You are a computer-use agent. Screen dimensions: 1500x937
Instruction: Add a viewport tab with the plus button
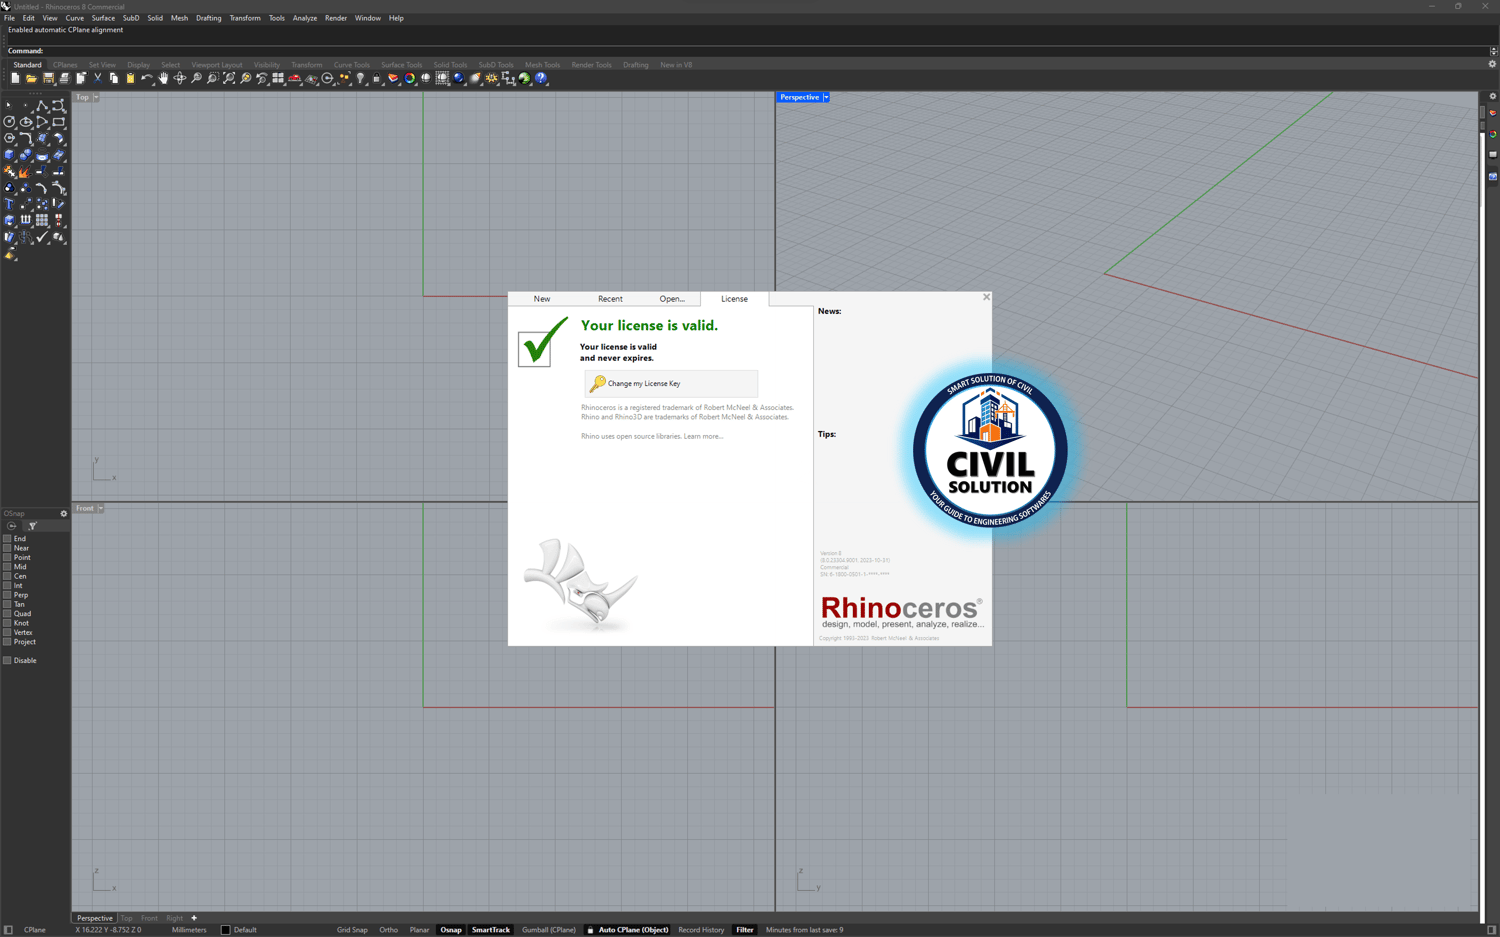194,918
